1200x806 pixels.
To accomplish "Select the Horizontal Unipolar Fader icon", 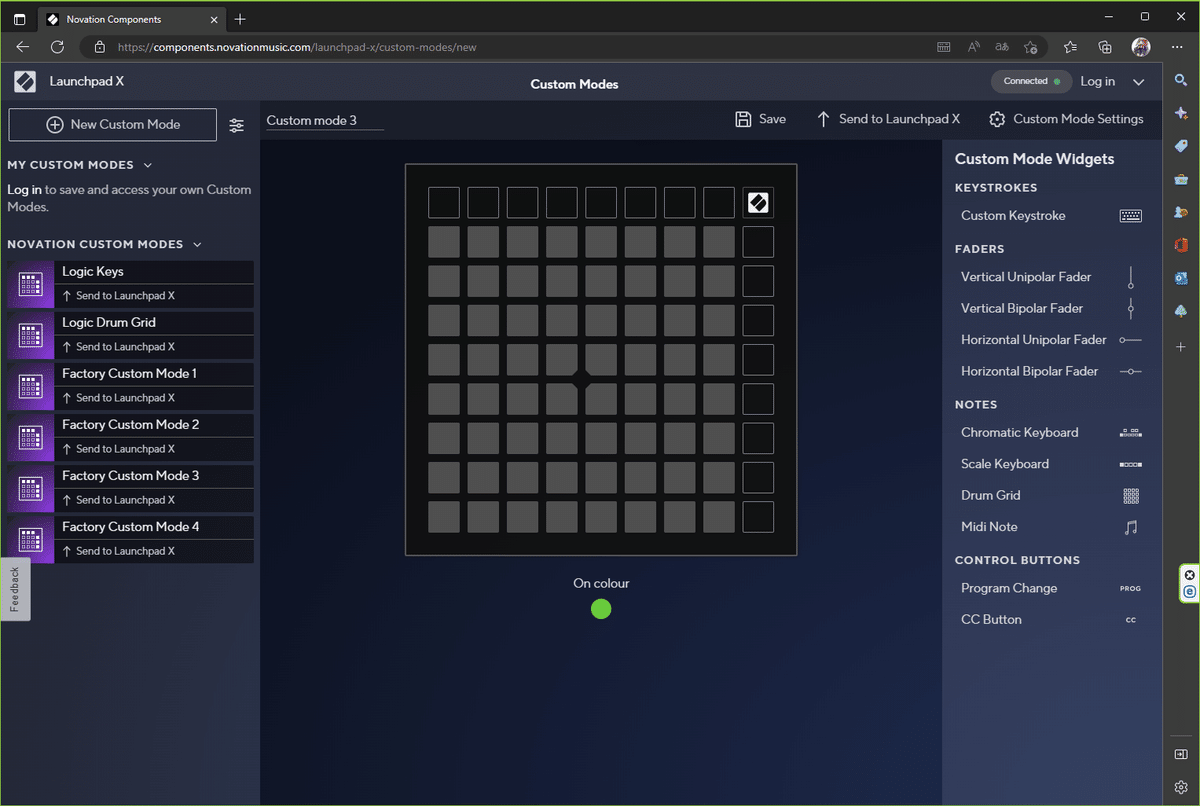I will (x=1131, y=340).
